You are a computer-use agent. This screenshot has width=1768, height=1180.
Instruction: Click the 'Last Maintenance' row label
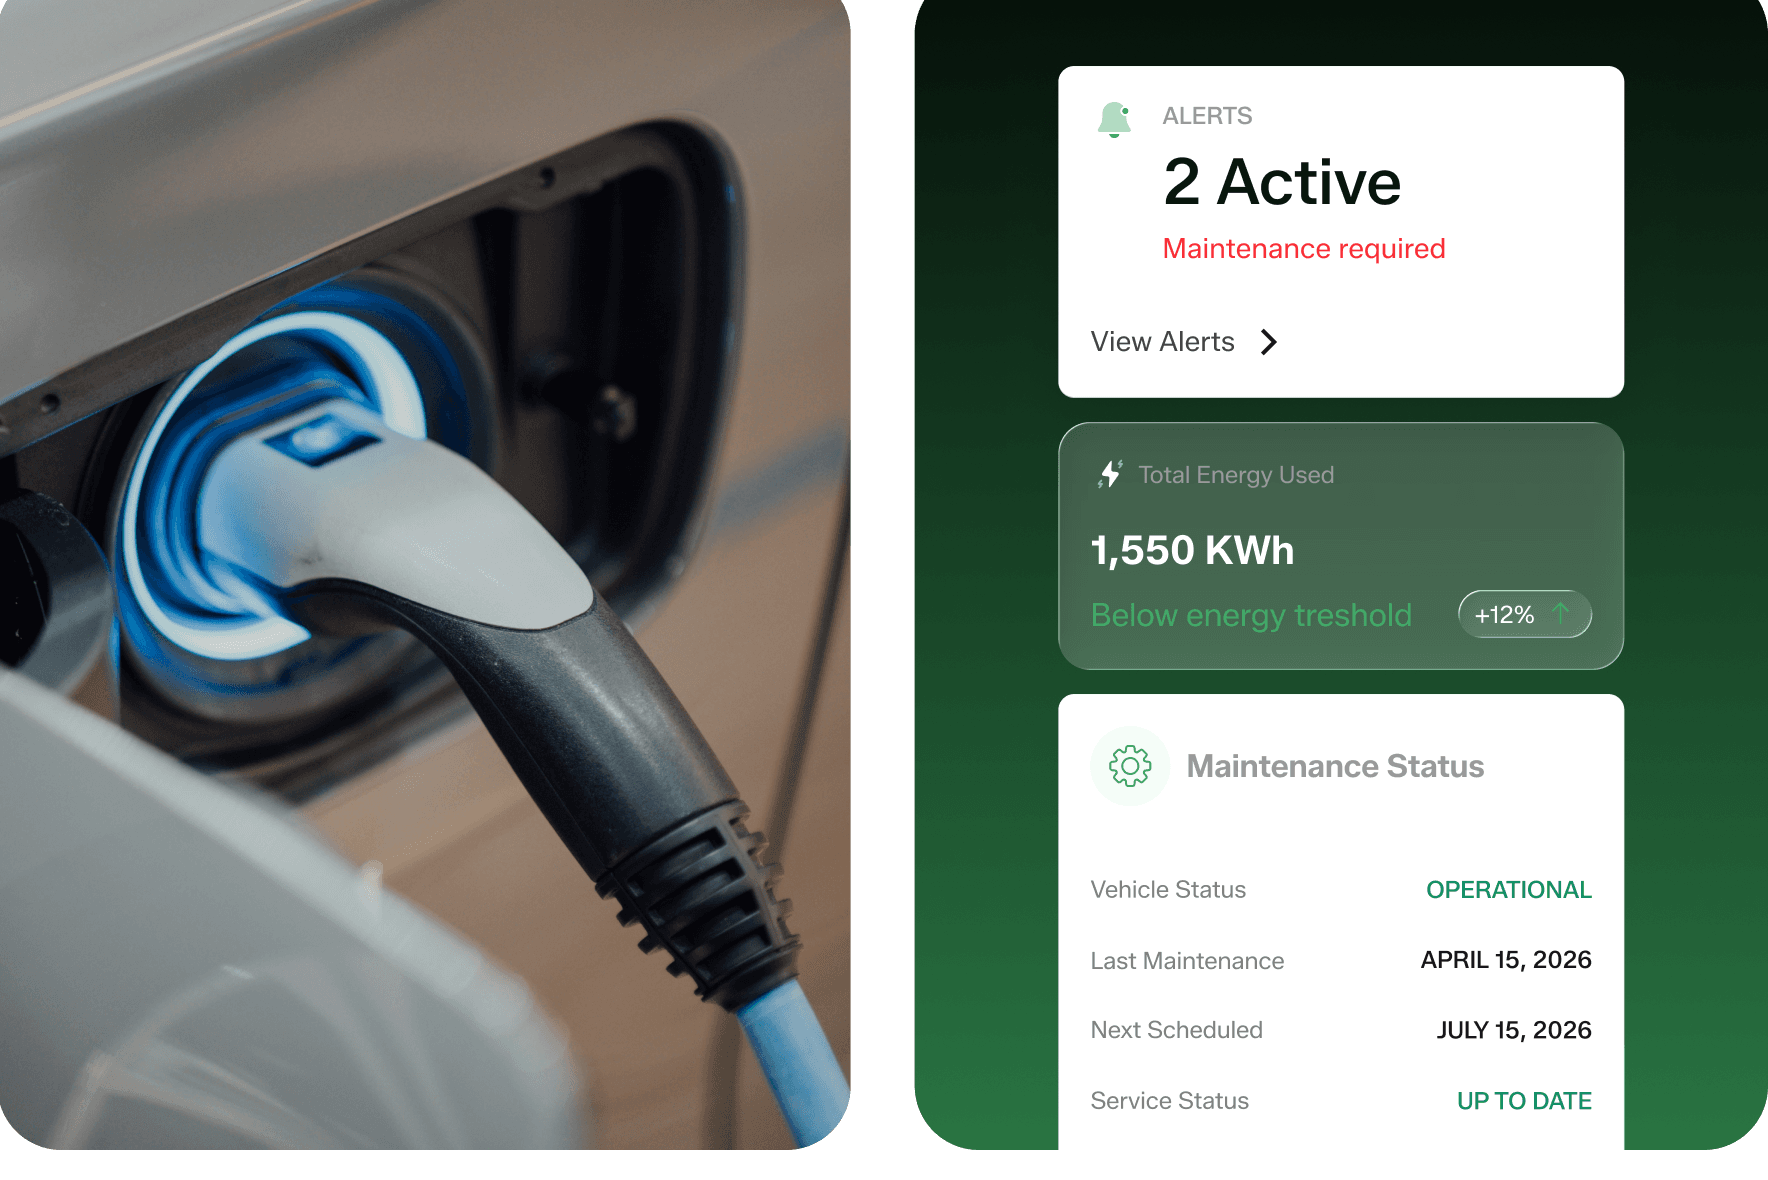pyautogui.click(x=1187, y=961)
